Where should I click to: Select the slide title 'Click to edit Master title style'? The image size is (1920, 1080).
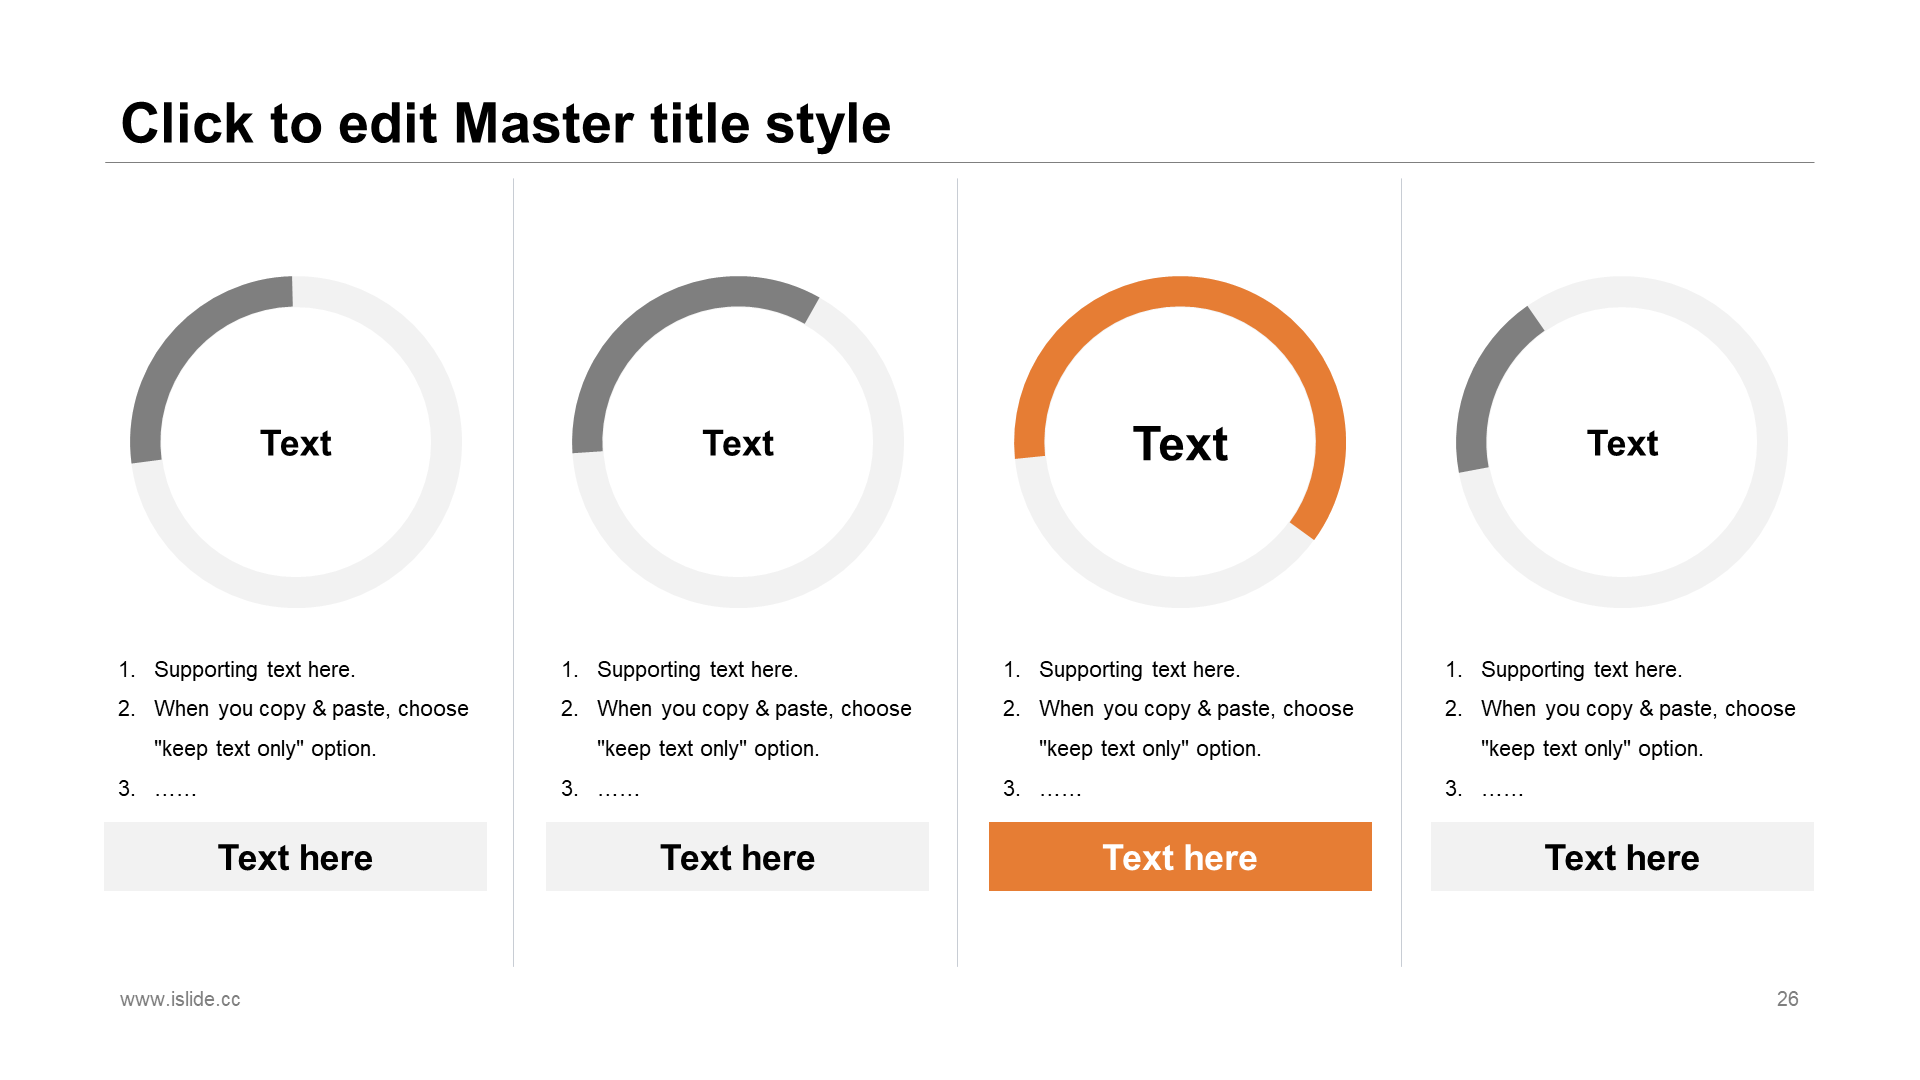505,124
